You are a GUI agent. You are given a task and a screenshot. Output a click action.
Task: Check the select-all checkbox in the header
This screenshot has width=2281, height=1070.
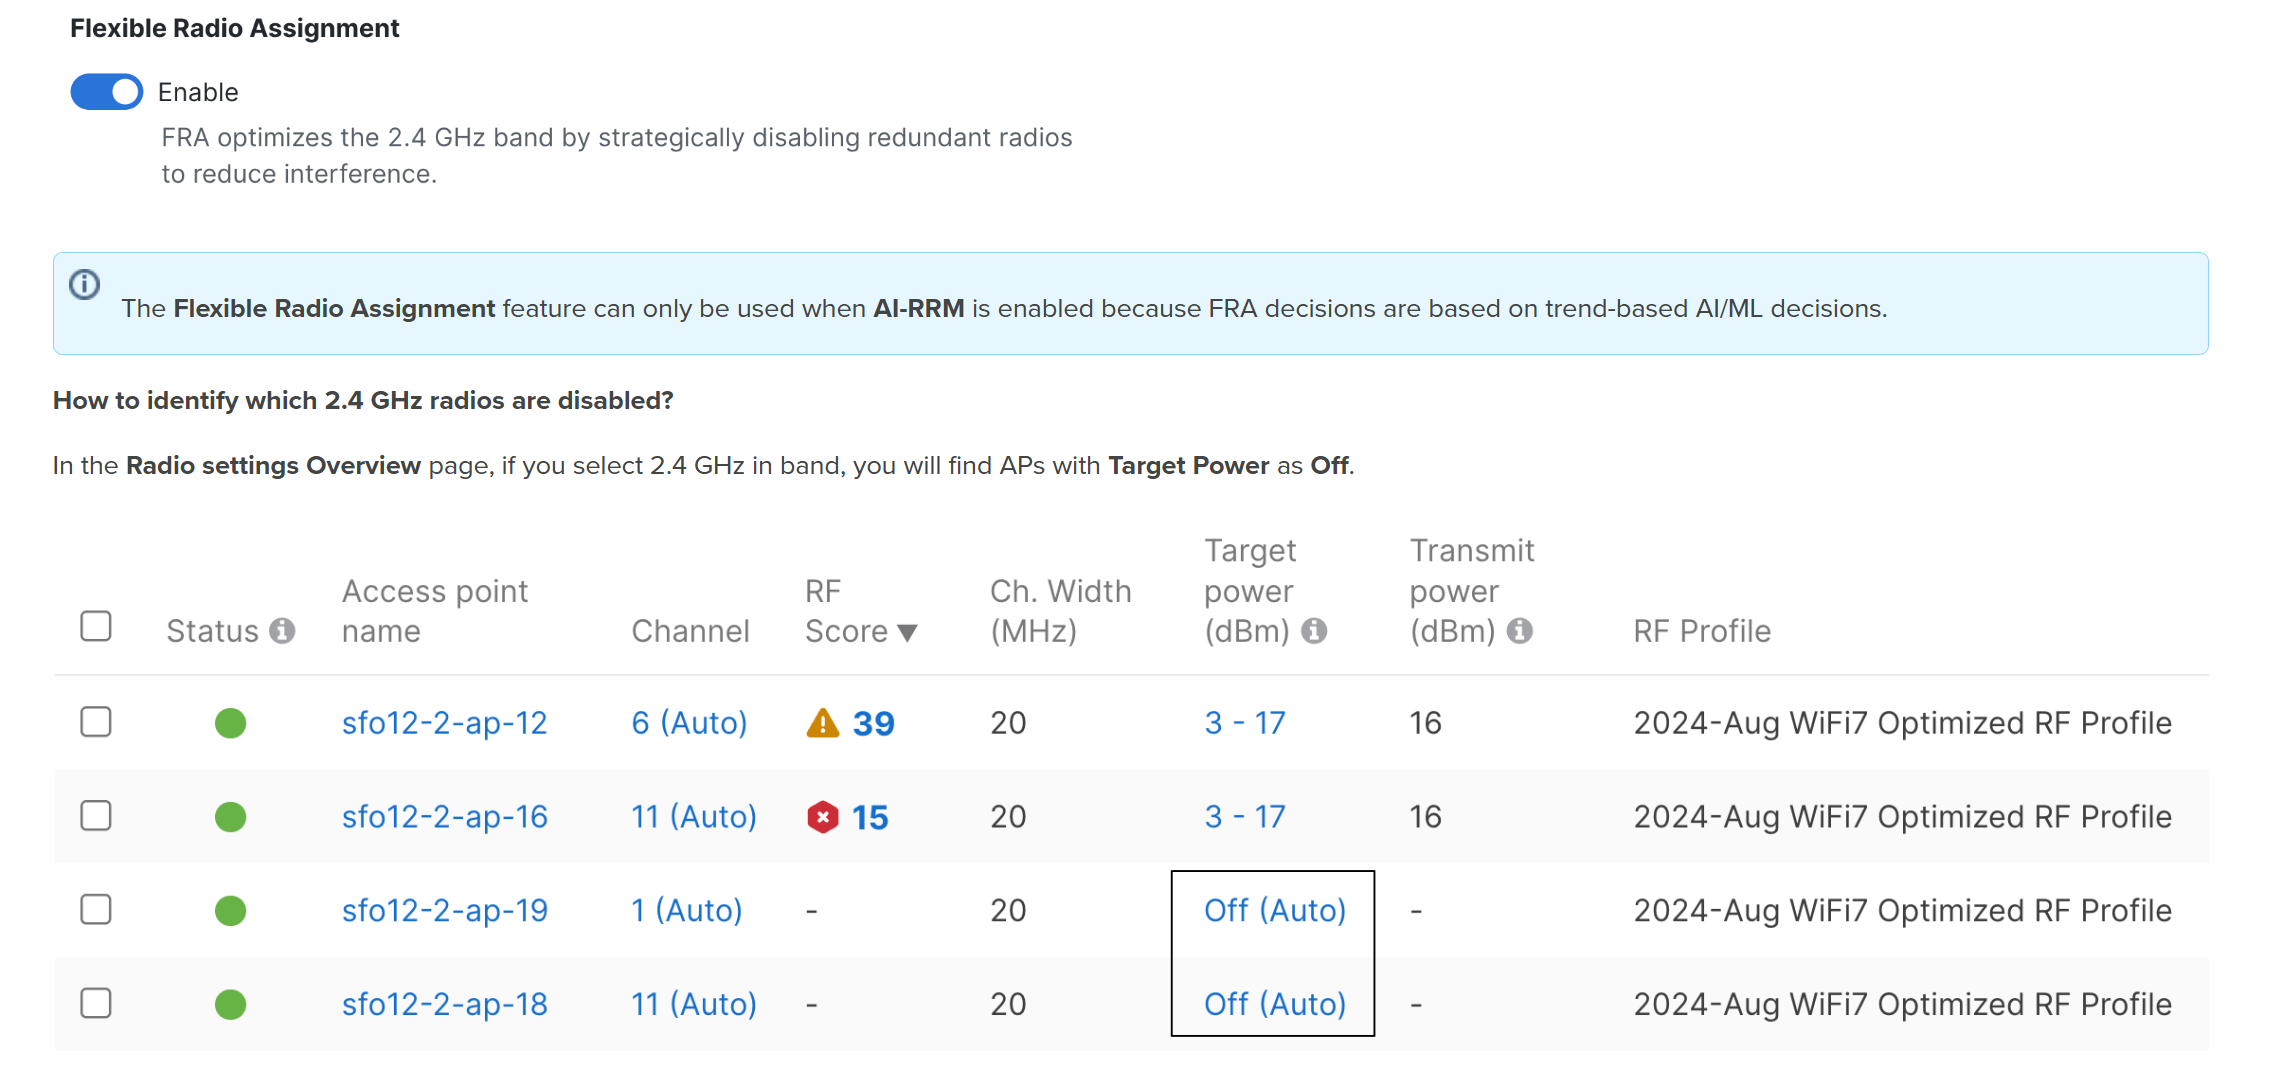click(x=95, y=625)
